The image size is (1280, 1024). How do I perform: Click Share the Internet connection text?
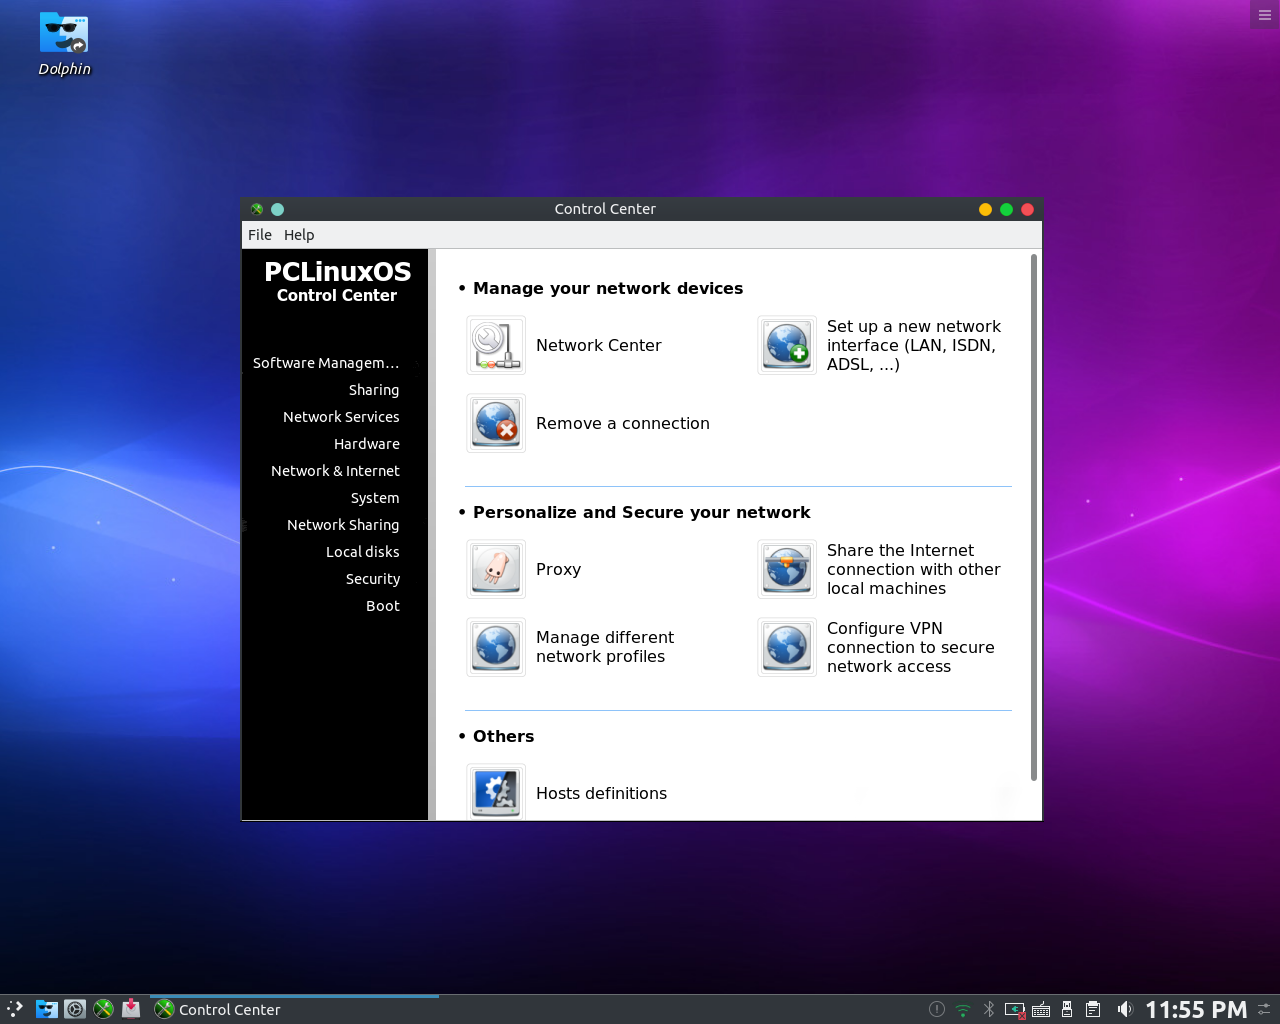(x=914, y=569)
